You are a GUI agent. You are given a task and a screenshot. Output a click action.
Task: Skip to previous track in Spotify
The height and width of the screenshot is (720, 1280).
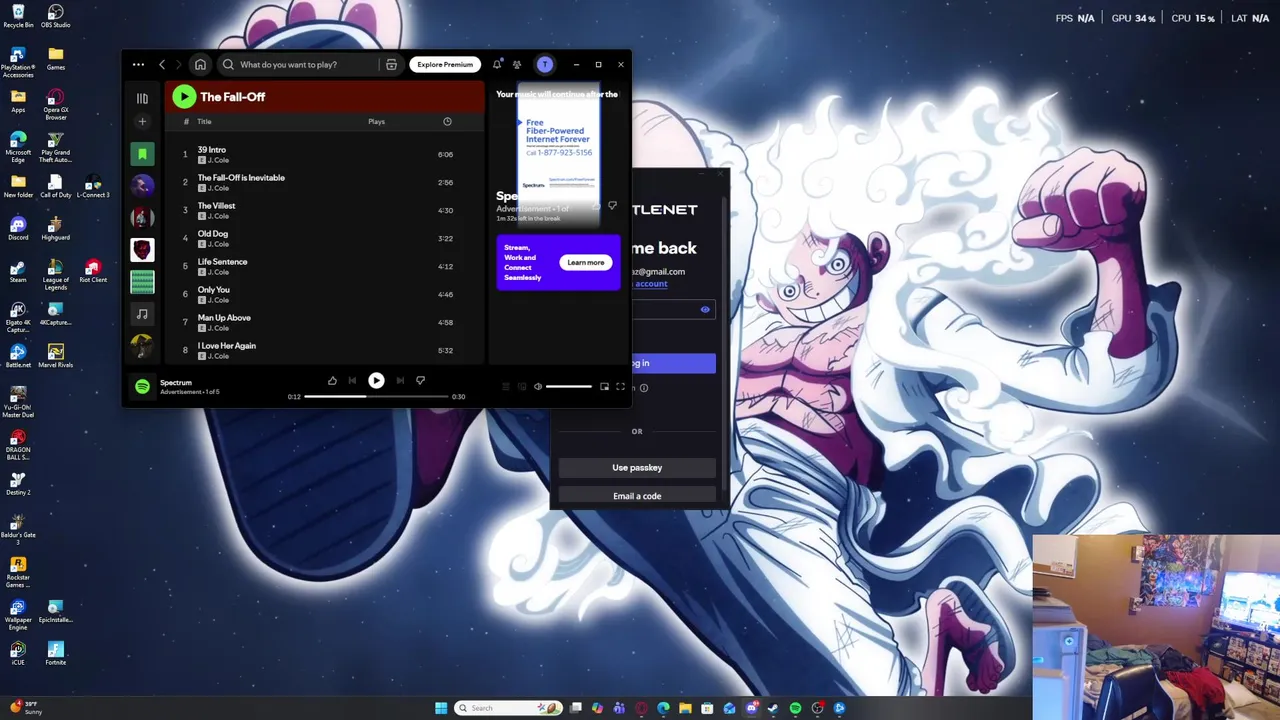(352, 380)
